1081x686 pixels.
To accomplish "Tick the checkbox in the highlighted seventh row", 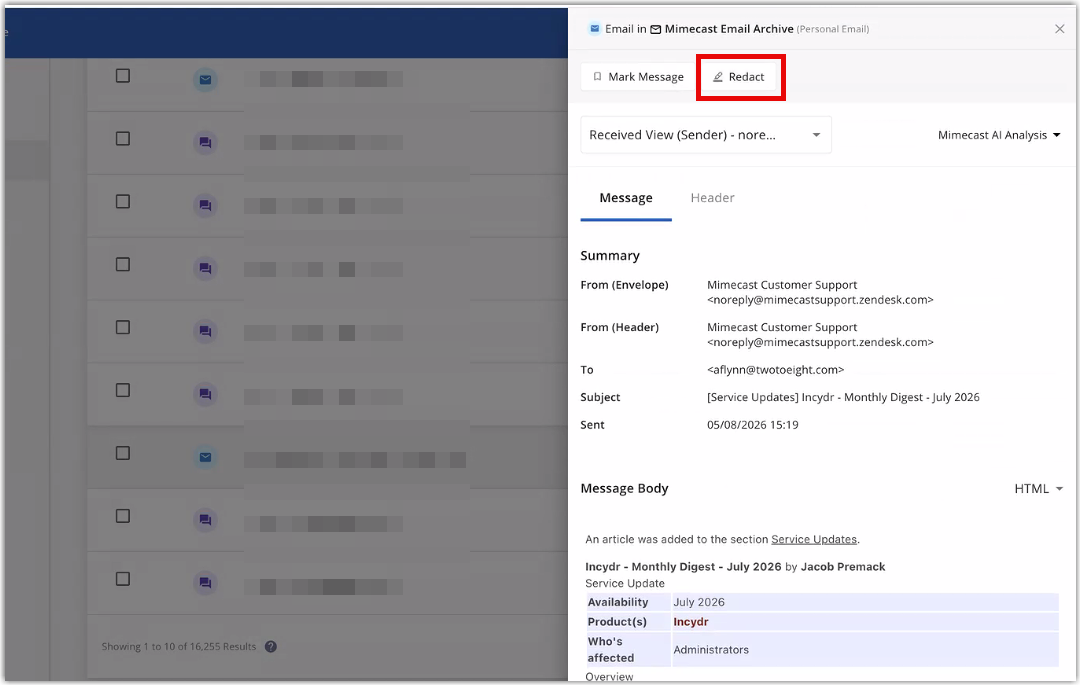I will (123, 453).
